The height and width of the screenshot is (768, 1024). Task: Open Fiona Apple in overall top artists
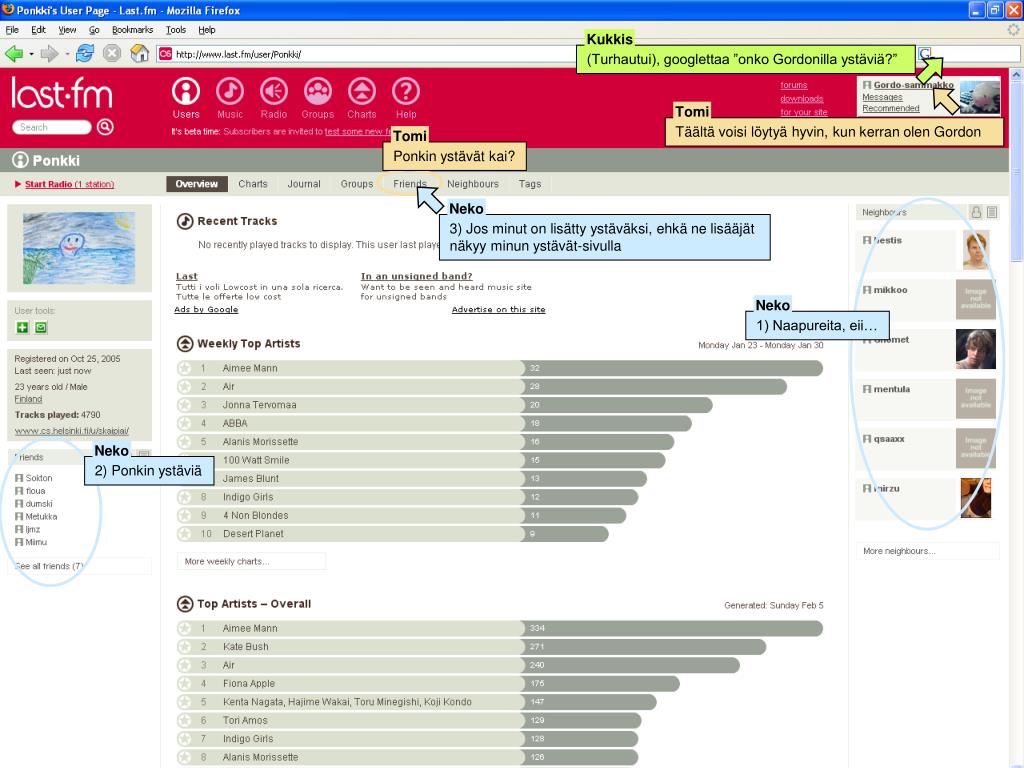coord(248,683)
